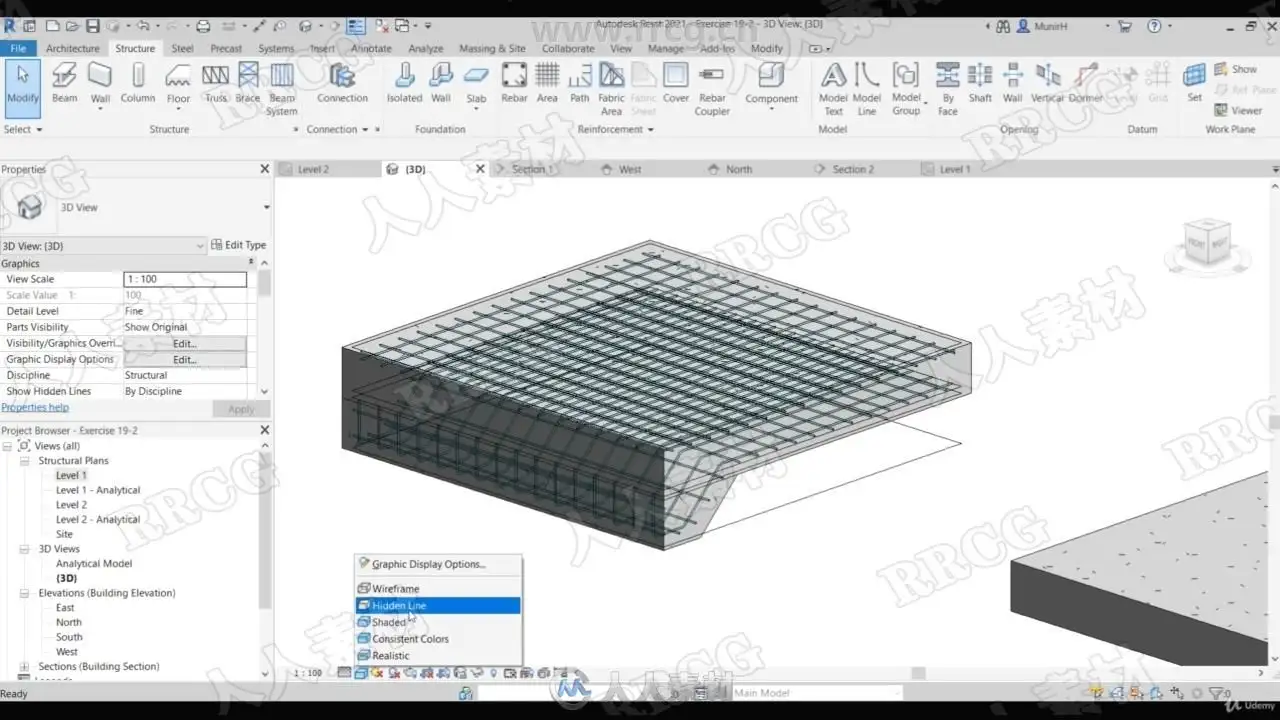Click Print icon in quick access toolbar

tap(203, 25)
